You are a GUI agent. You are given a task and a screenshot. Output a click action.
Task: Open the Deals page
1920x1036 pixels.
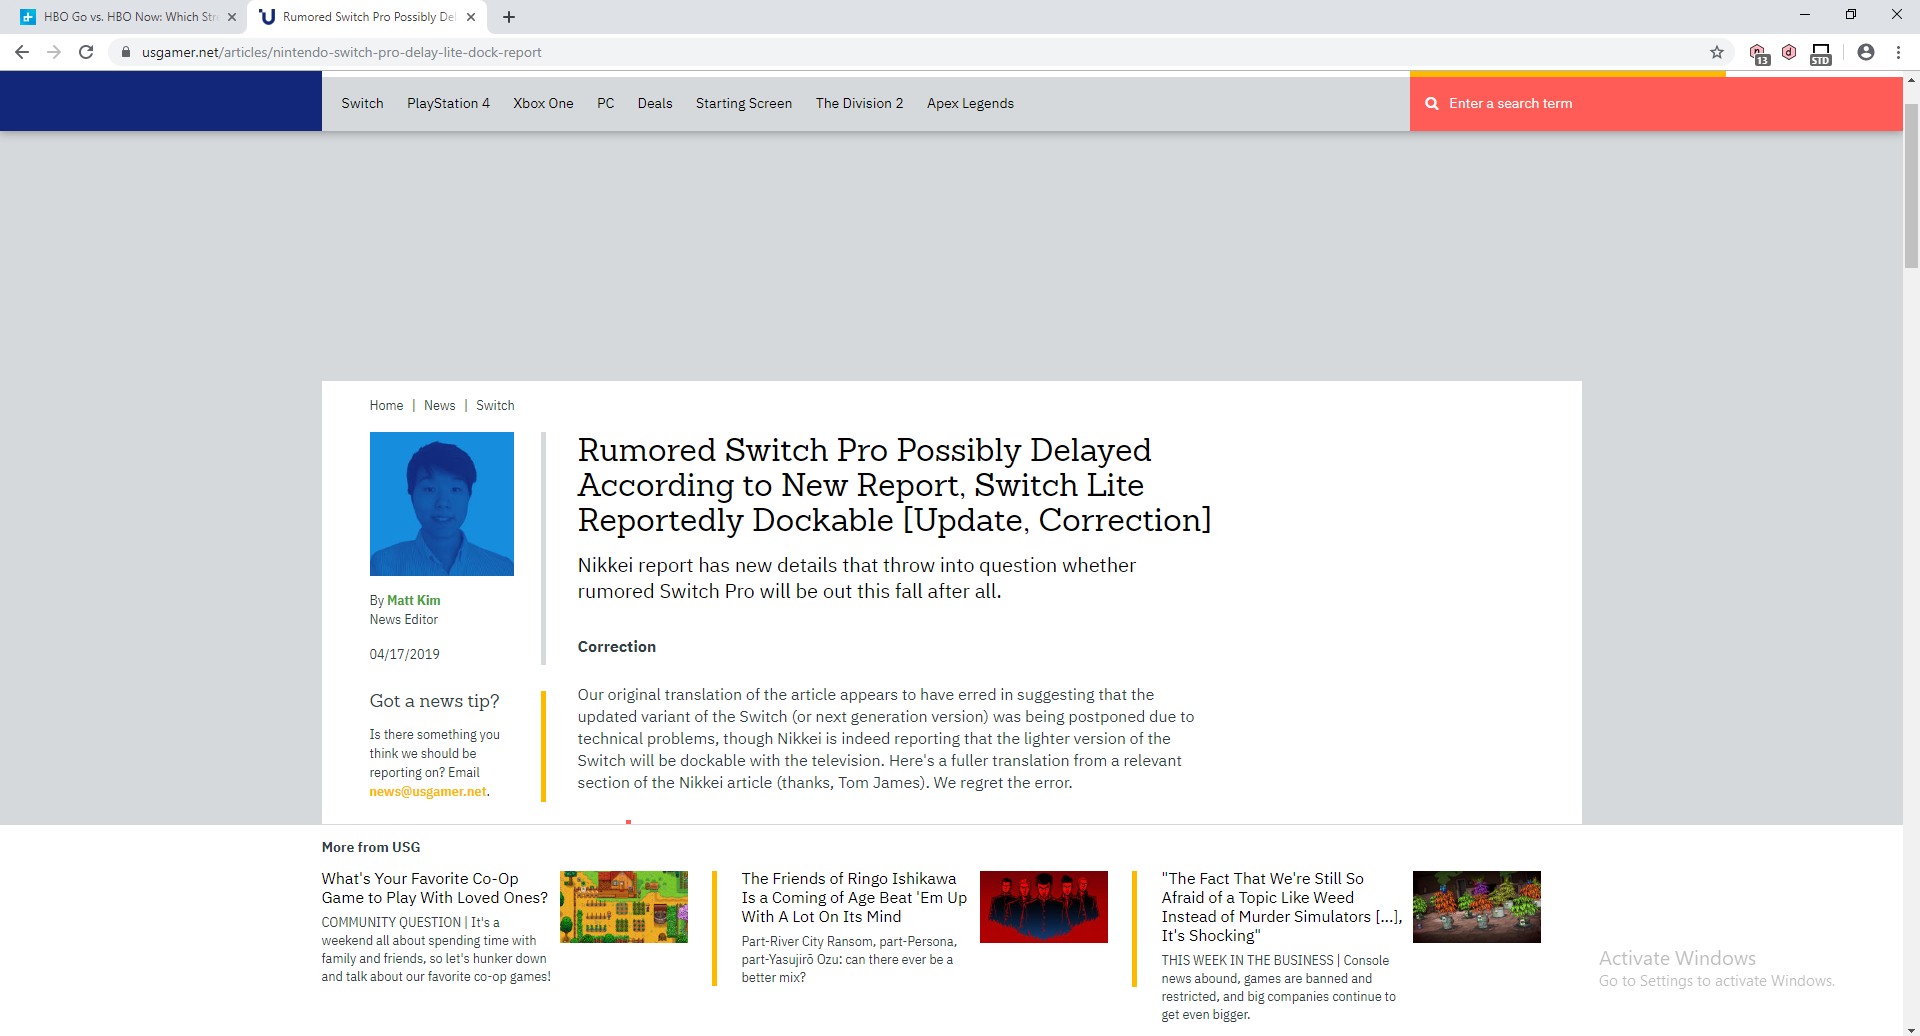click(x=655, y=103)
